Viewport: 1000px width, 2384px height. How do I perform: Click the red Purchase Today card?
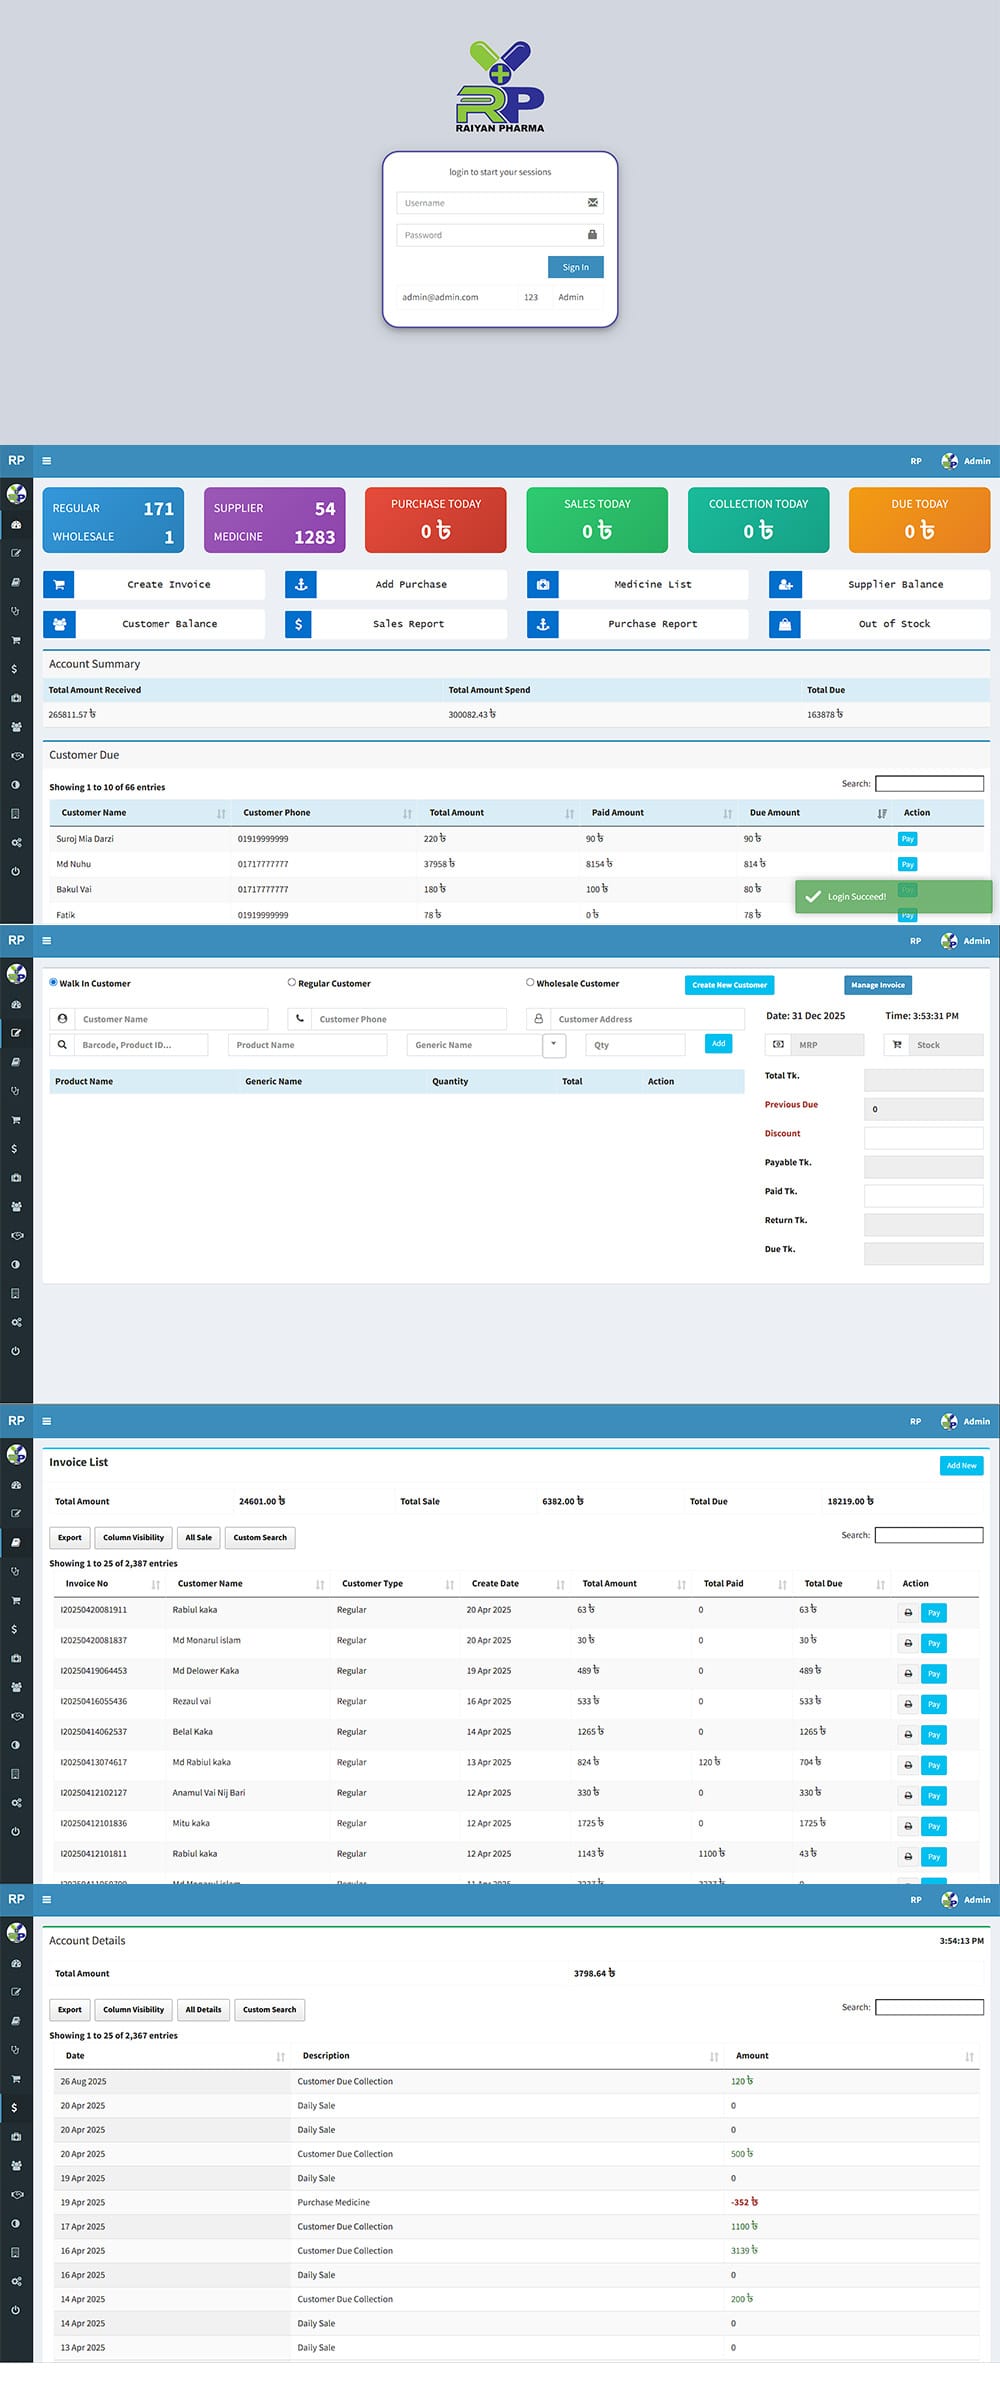[x=436, y=520]
